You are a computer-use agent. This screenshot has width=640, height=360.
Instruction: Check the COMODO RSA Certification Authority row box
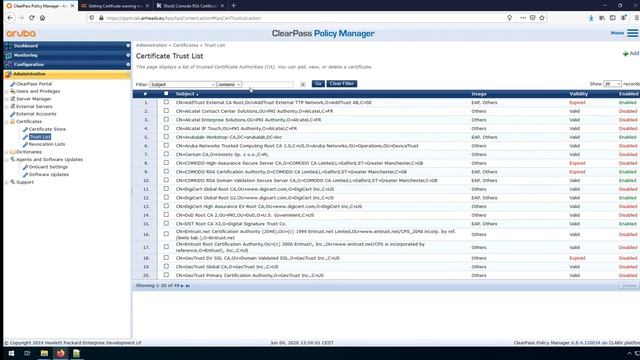[166, 171]
